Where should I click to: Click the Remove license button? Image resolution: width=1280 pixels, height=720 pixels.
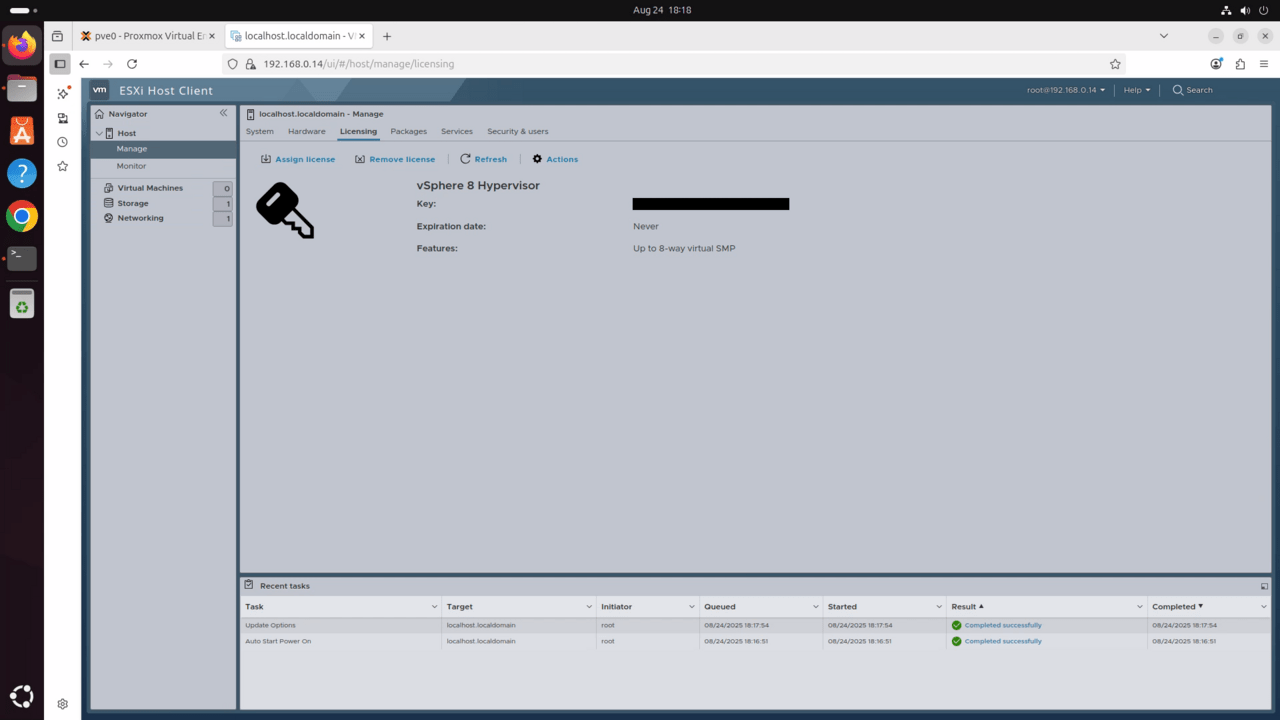pyautogui.click(x=395, y=159)
